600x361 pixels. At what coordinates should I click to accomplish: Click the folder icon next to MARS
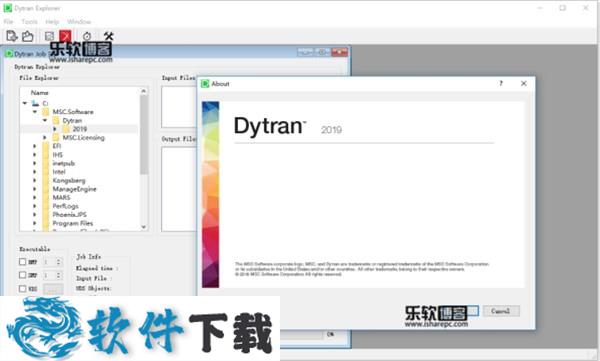46,198
